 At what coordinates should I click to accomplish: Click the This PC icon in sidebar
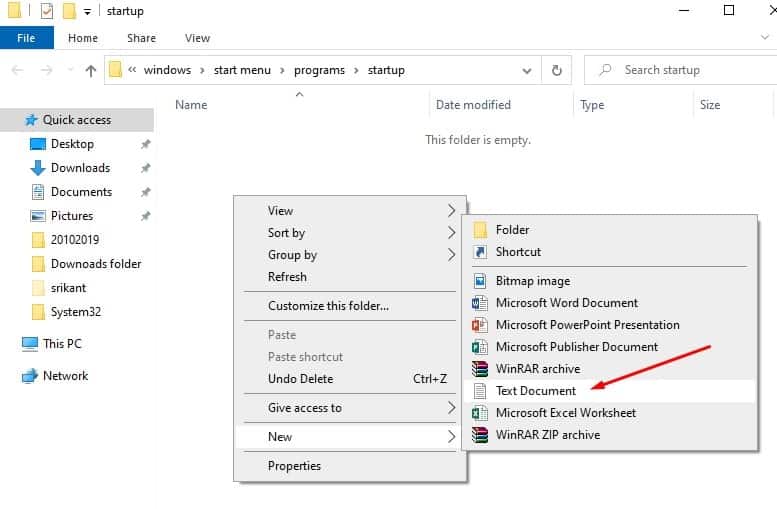(x=30, y=344)
